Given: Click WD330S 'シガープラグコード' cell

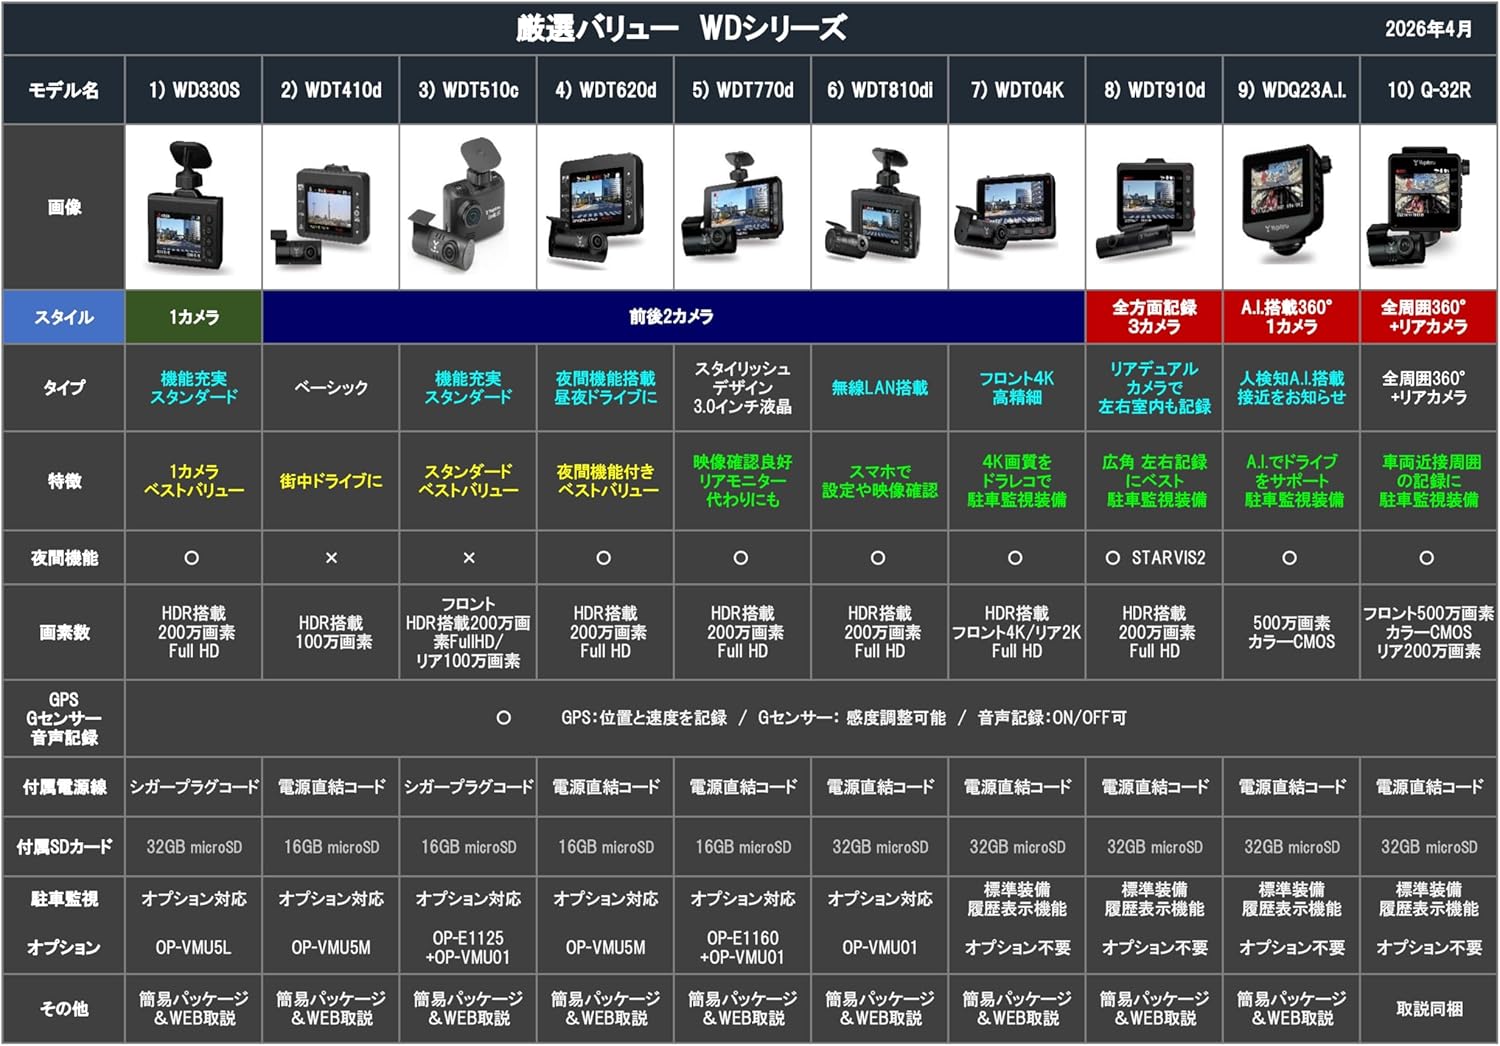Looking at the screenshot, I should coord(193,787).
